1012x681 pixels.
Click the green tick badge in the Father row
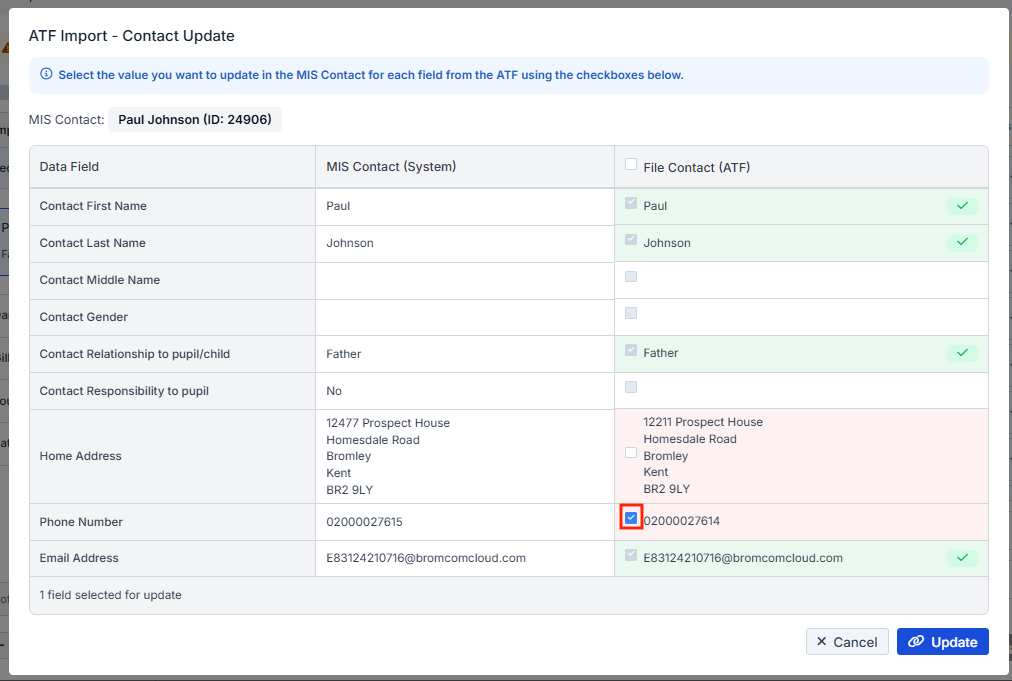click(x=962, y=353)
